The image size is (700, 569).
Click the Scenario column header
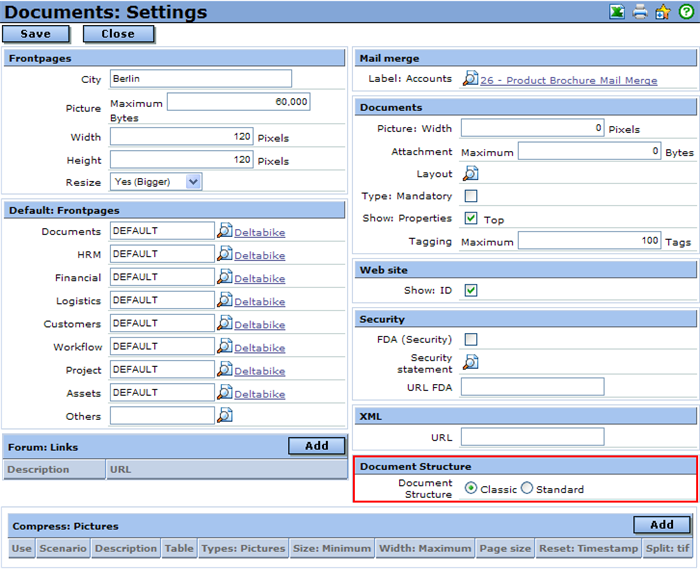pos(63,548)
